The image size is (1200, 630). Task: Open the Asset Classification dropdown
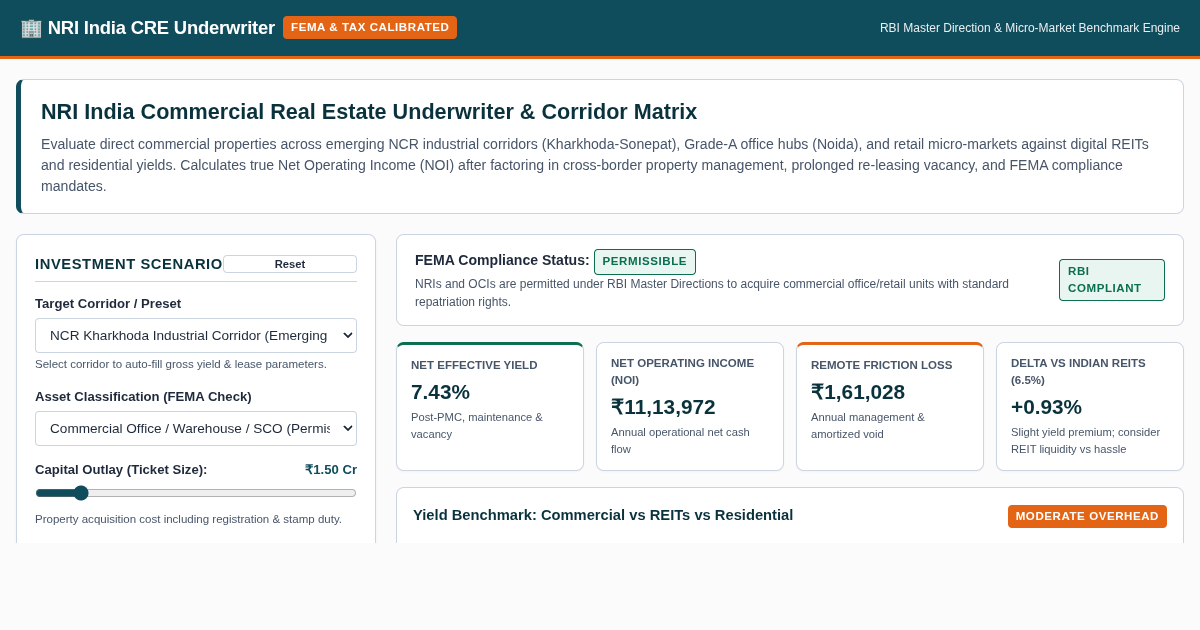(x=196, y=428)
